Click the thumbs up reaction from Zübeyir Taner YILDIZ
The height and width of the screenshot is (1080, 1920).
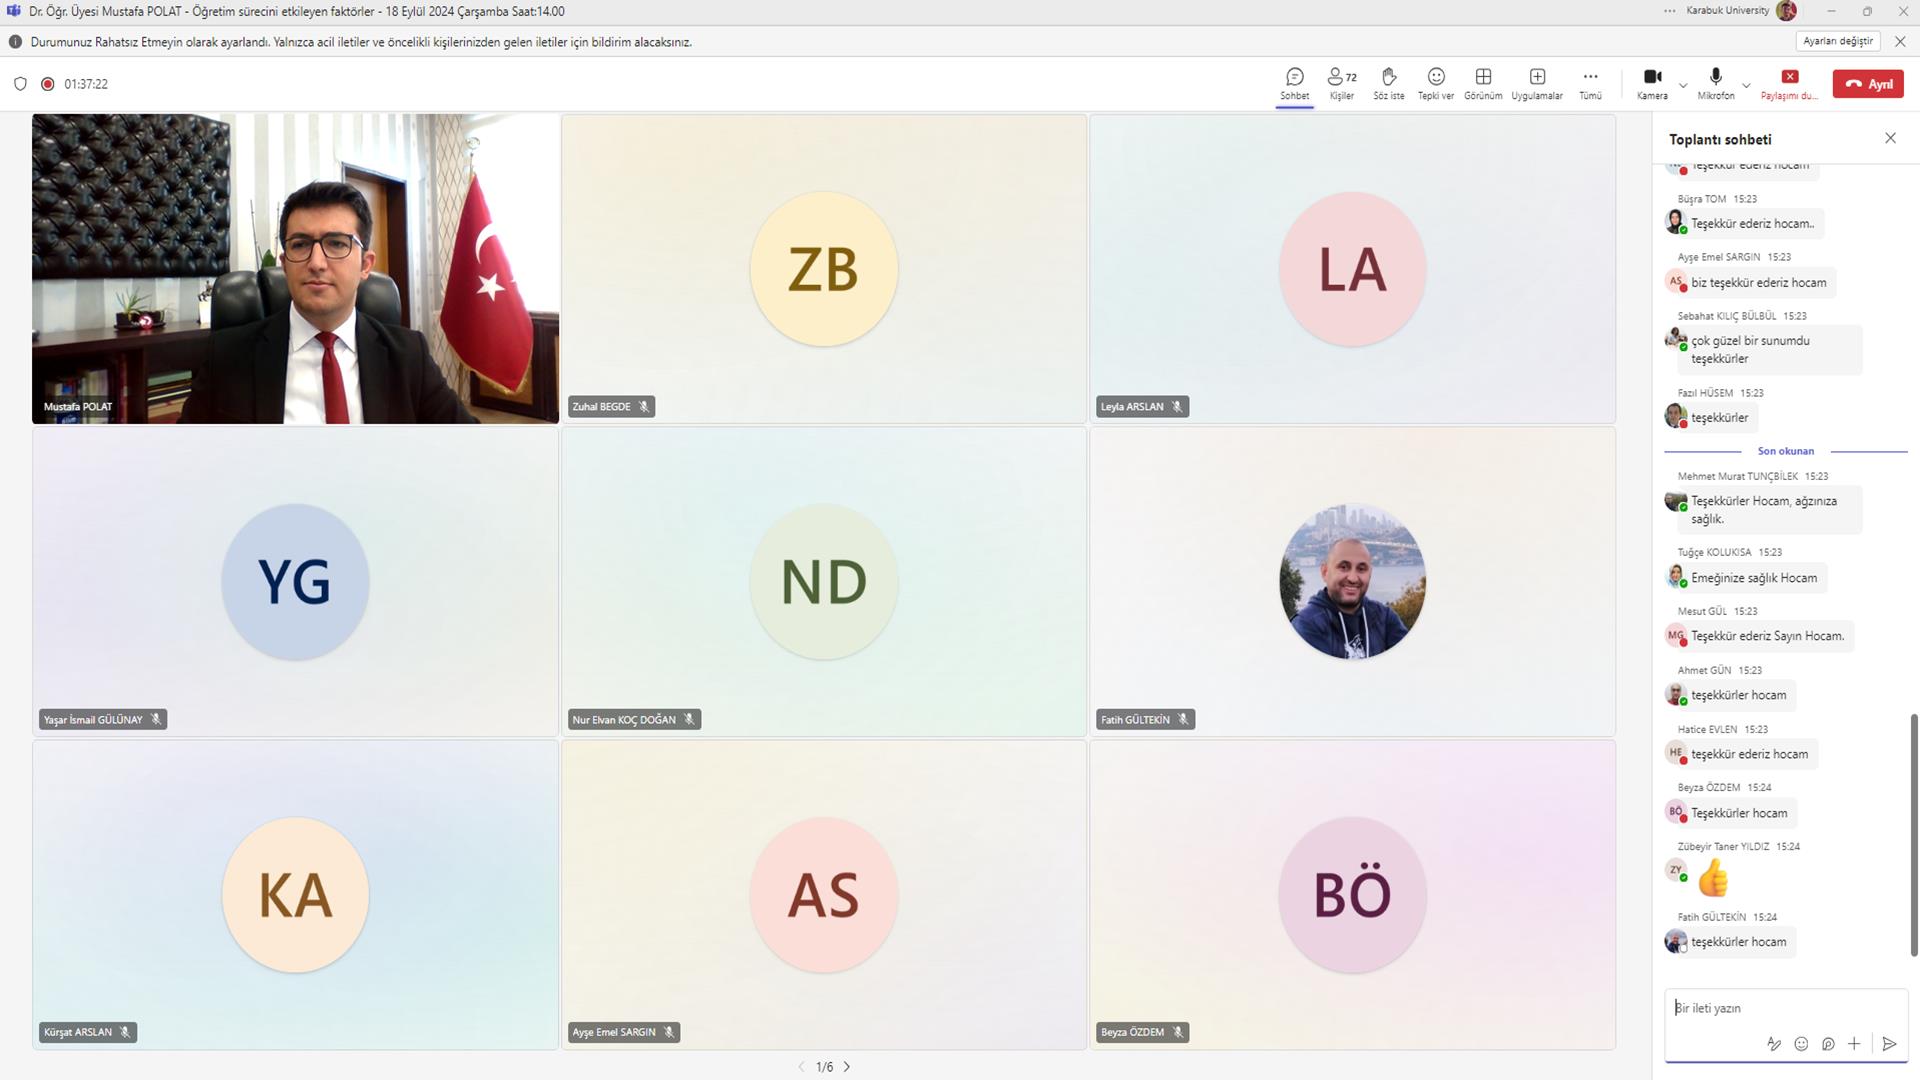coord(1713,878)
